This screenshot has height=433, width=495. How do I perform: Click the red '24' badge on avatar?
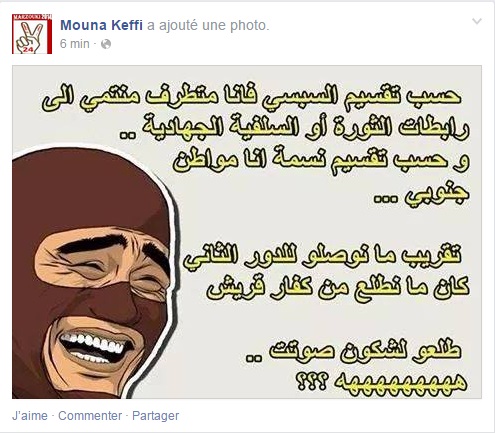tap(28, 50)
